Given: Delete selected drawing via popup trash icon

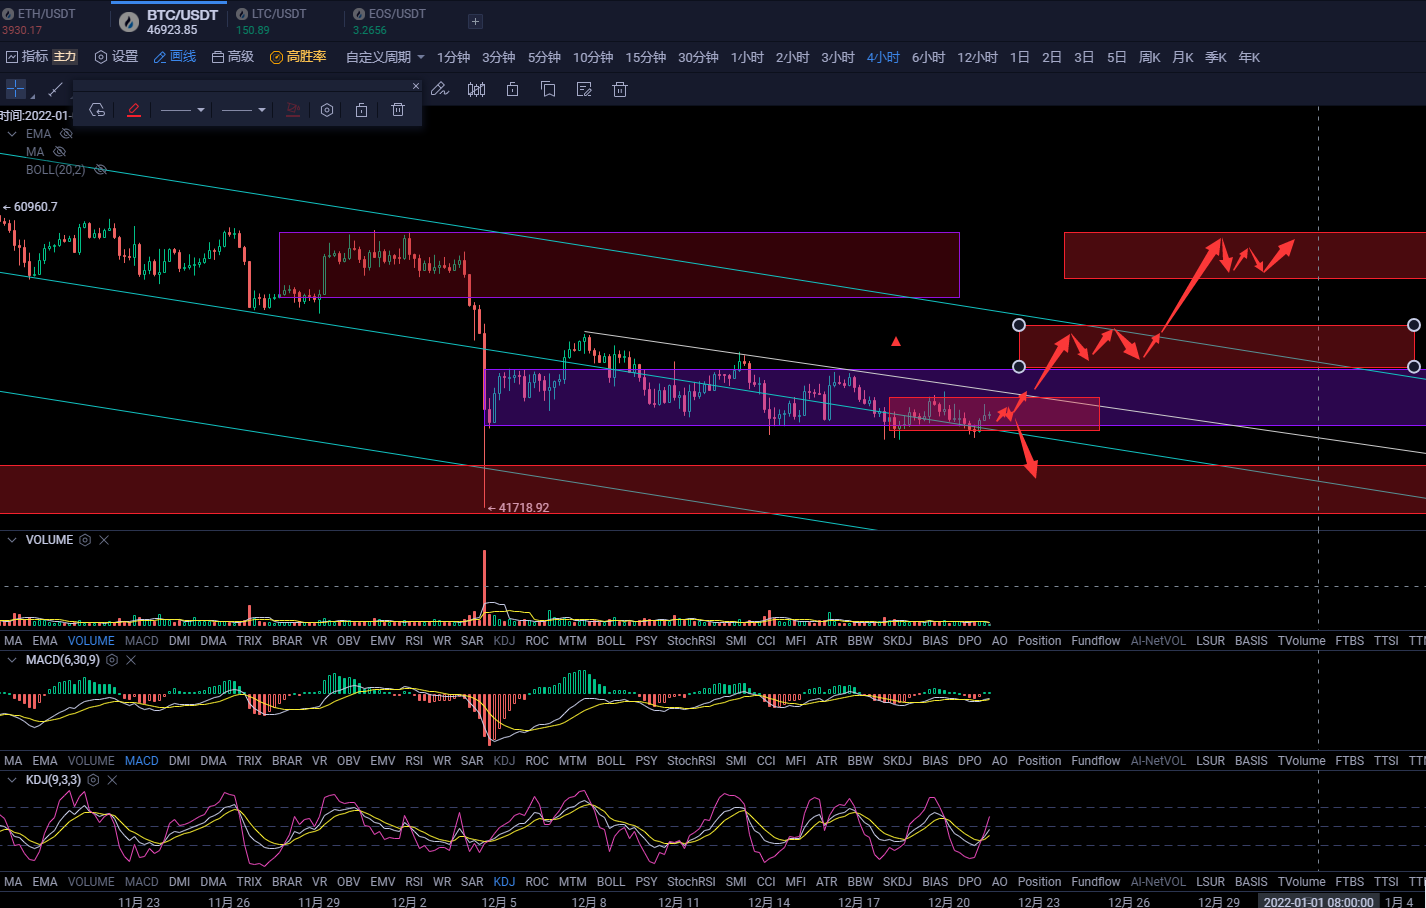Looking at the screenshot, I should [x=398, y=110].
